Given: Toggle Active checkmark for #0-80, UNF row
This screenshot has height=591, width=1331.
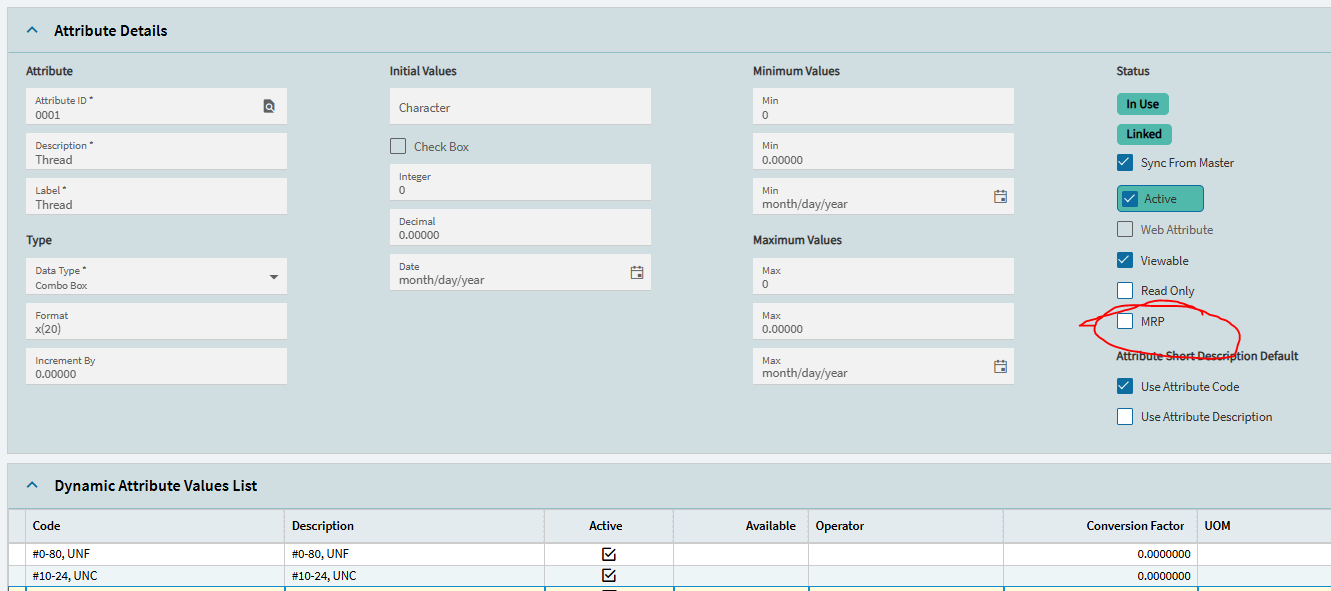Looking at the screenshot, I should pyautogui.click(x=609, y=554).
